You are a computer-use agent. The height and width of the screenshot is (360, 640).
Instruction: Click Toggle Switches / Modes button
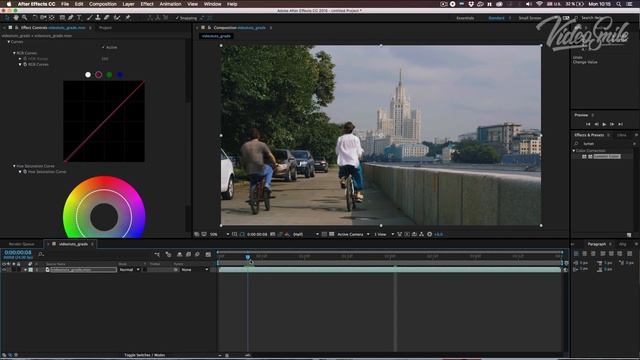[x=144, y=355]
